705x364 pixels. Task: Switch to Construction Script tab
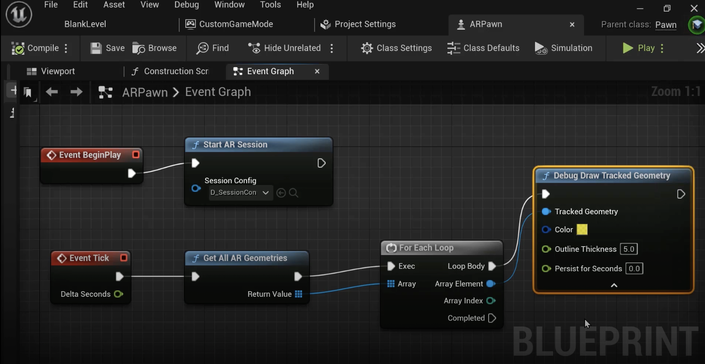[x=170, y=71]
